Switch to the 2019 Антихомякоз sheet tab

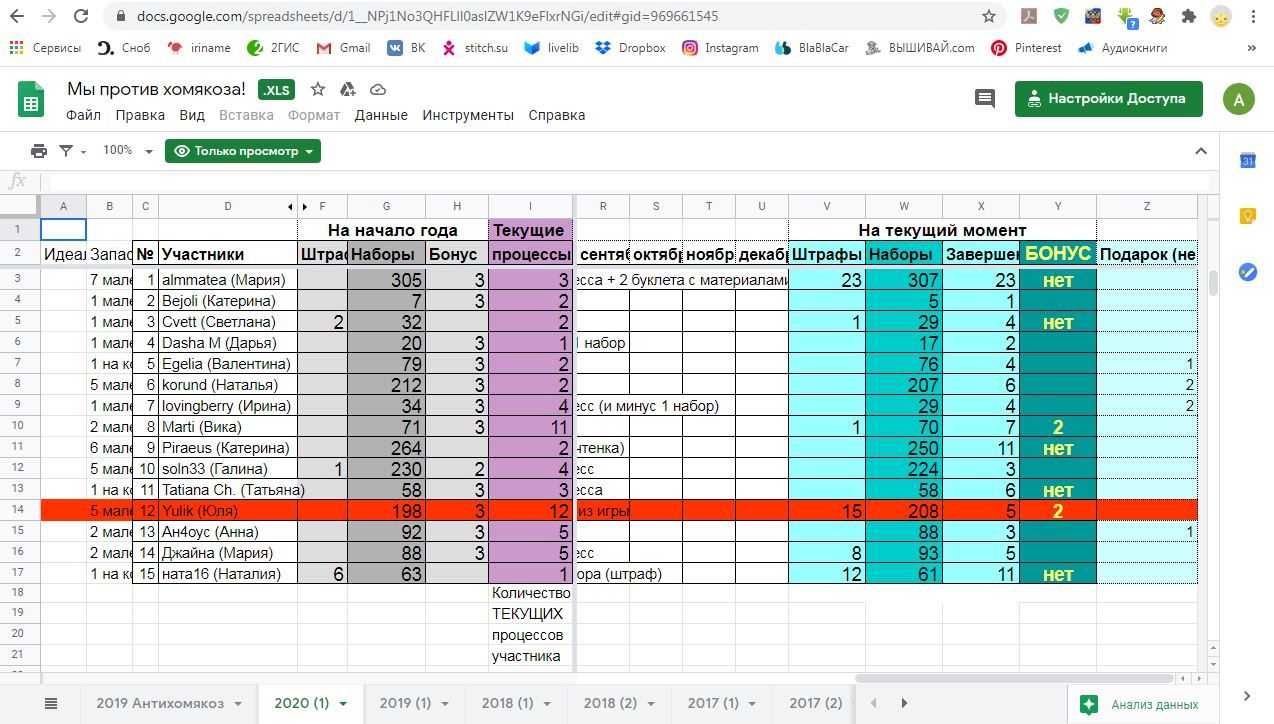(160, 703)
